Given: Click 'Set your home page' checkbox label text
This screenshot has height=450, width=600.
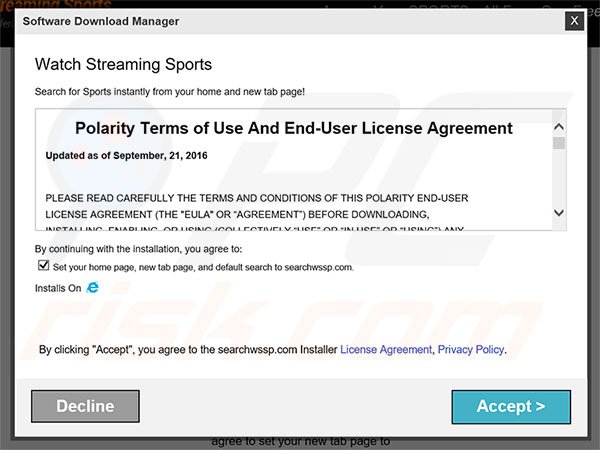Looking at the screenshot, I should [203, 267].
